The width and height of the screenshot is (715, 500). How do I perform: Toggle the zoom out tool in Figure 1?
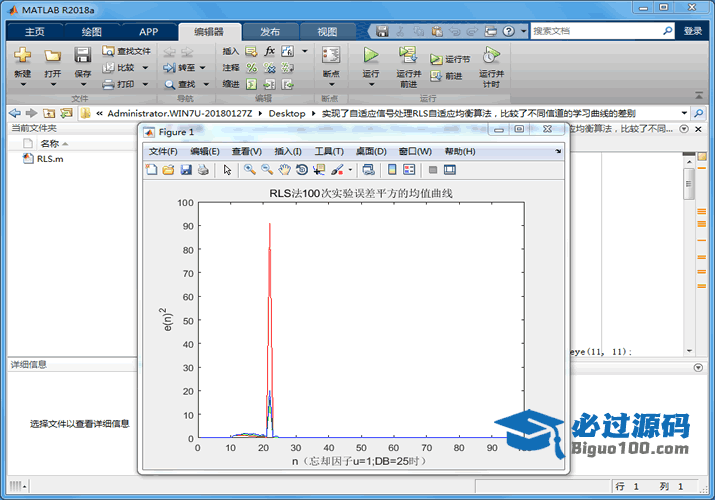click(x=267, y=170)
